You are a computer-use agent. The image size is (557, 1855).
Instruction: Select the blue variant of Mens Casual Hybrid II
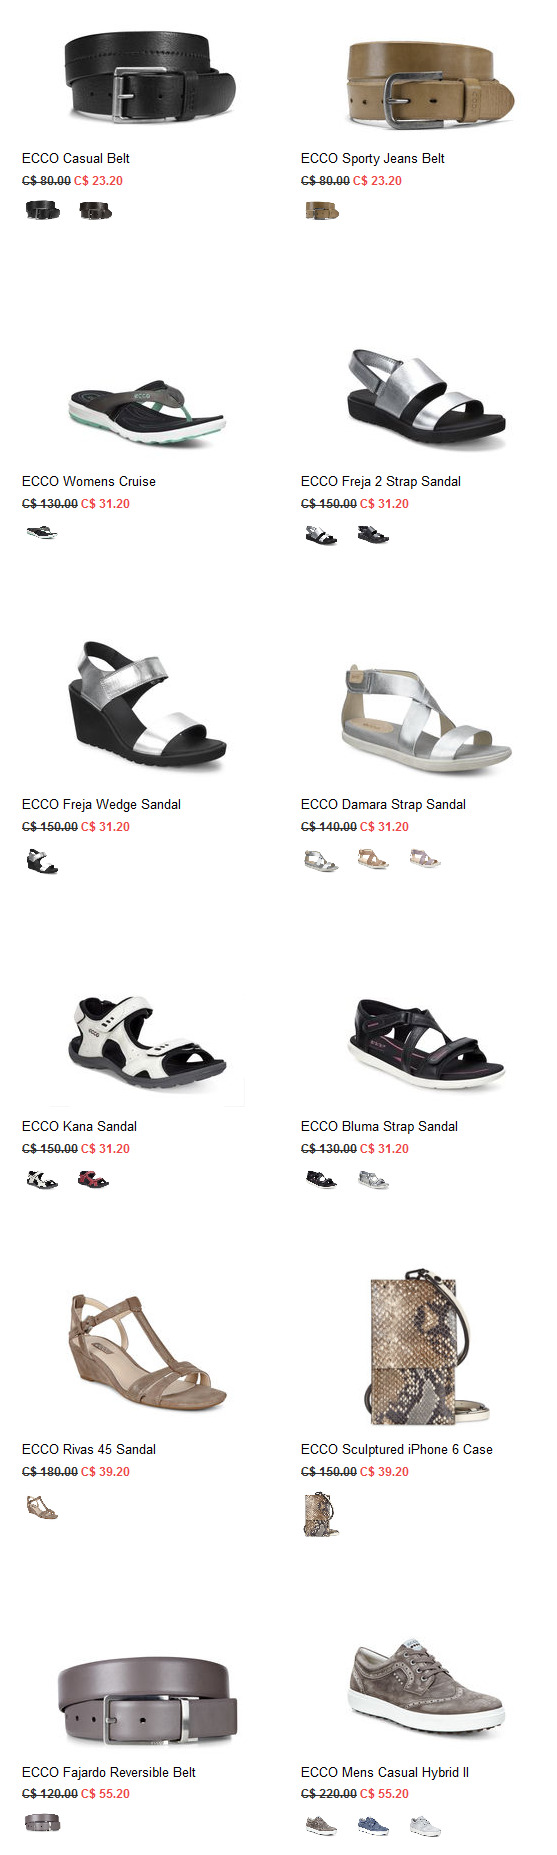point(373,1826)
